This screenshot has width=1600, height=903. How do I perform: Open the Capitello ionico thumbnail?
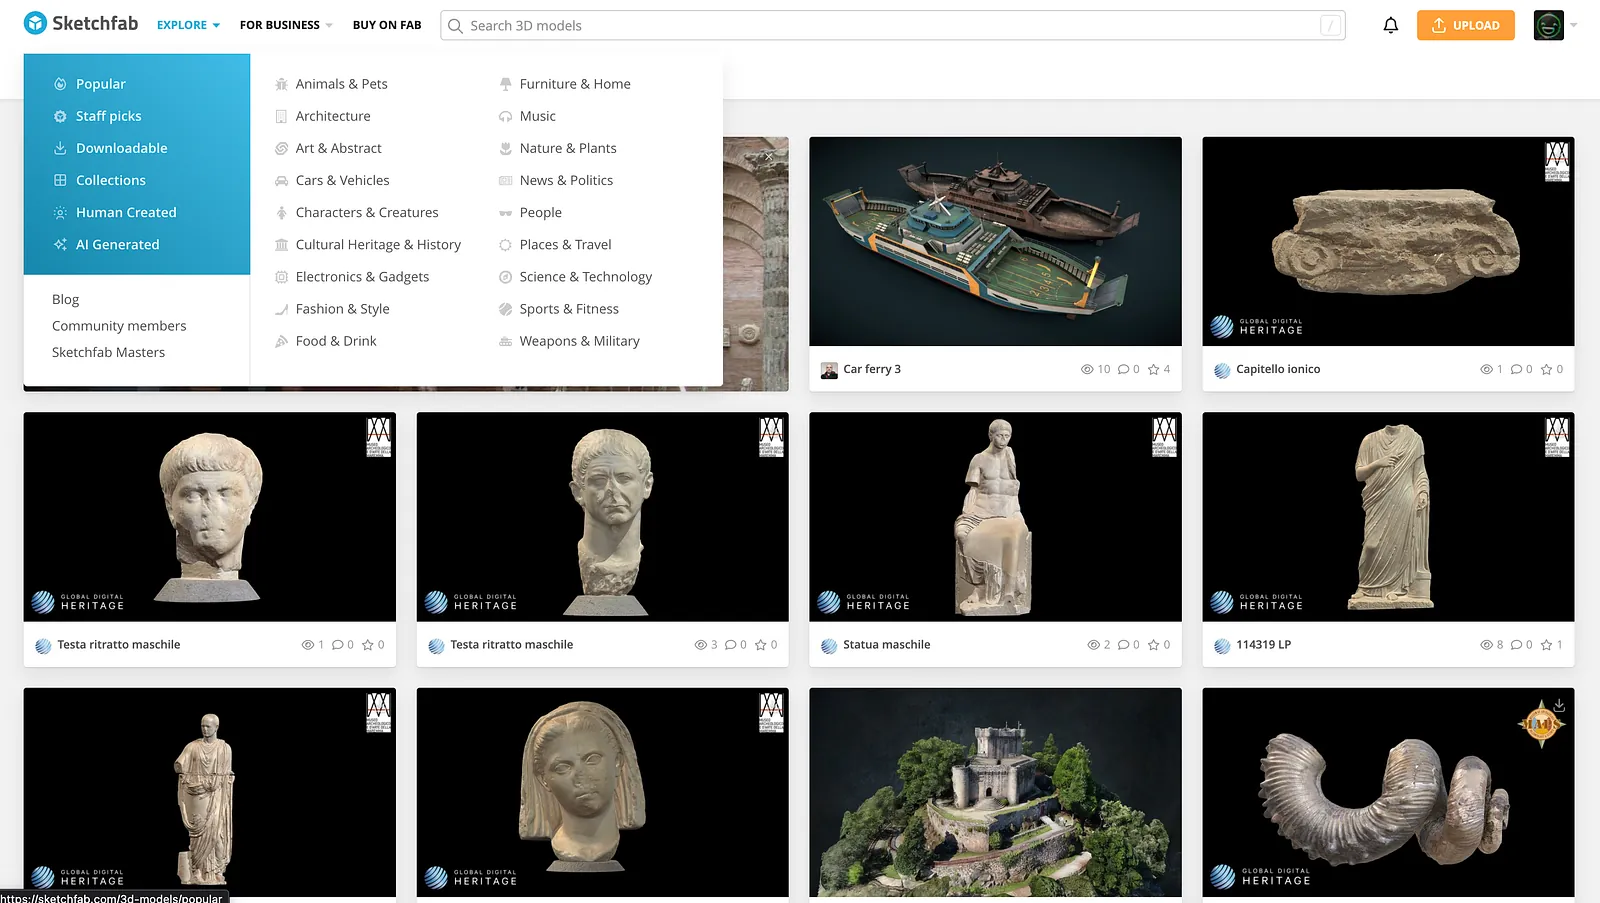point(1388,241)
